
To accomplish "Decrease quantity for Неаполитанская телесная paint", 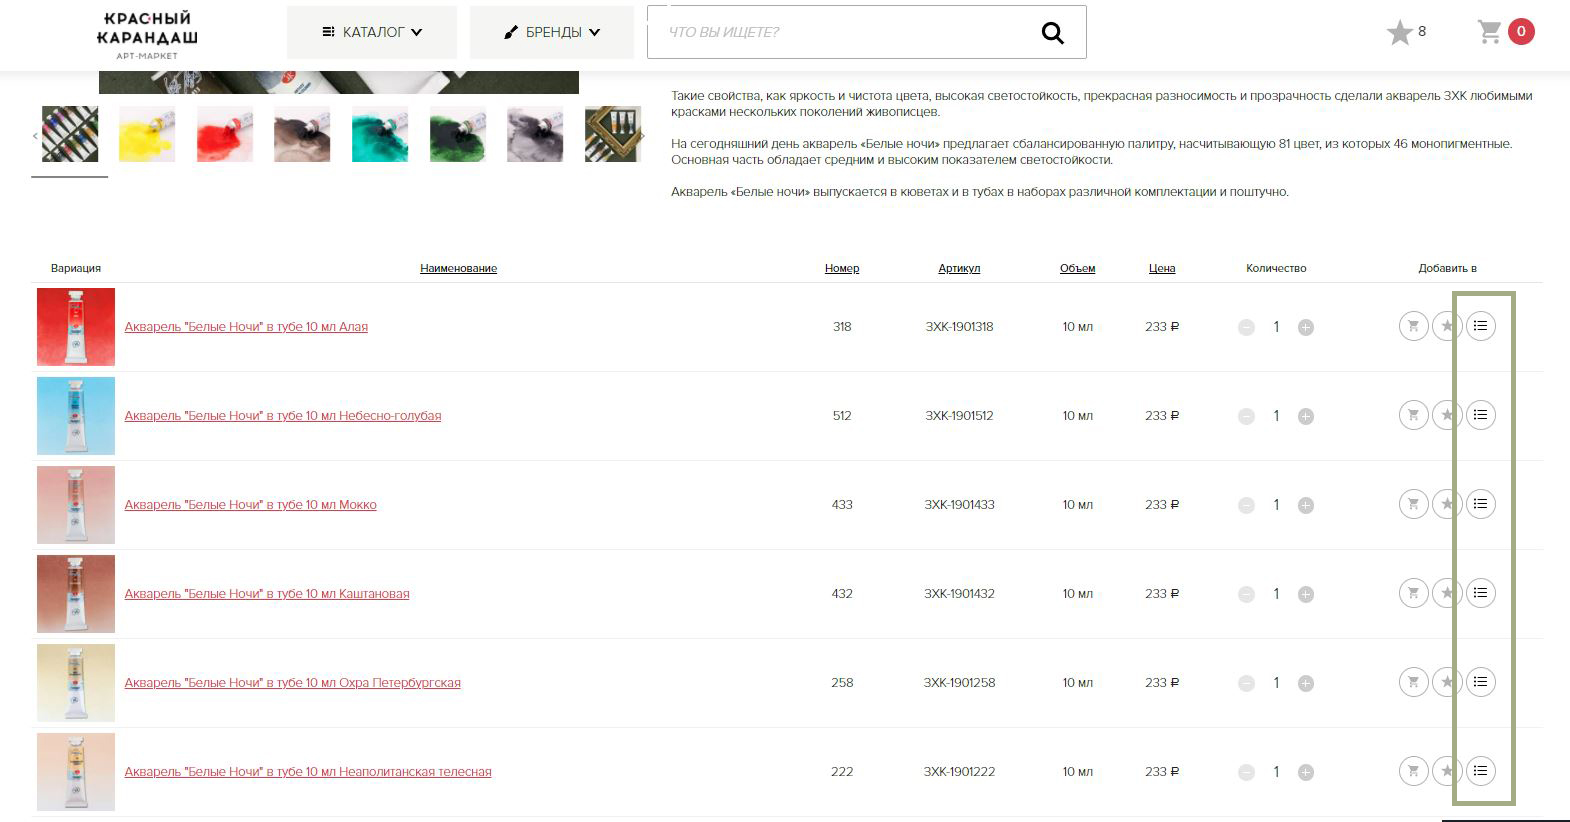I will click(x=1246, y=772).
